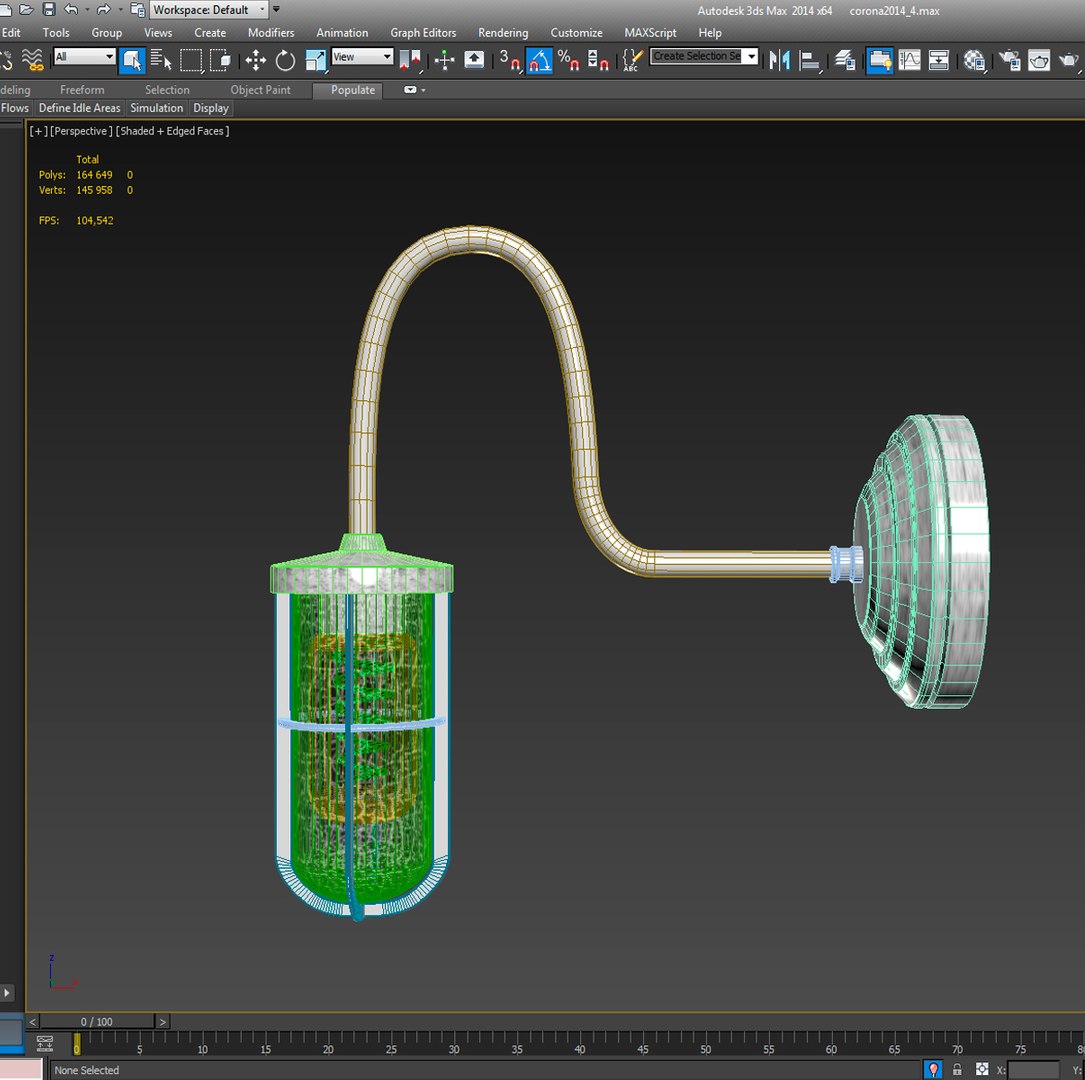
Task: Click the Bind to Space Warp tool
Action: click(32, 60)
